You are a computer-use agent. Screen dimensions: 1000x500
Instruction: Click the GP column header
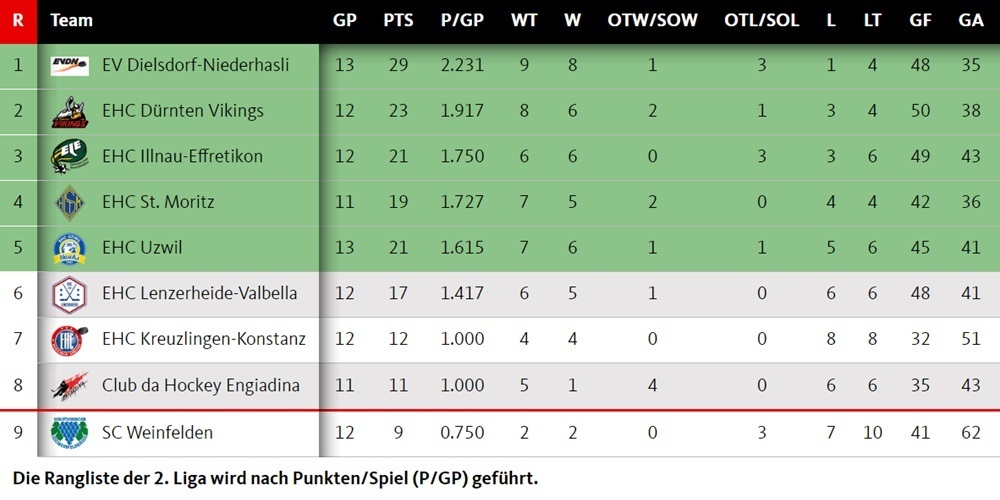(x=345, y=20)
